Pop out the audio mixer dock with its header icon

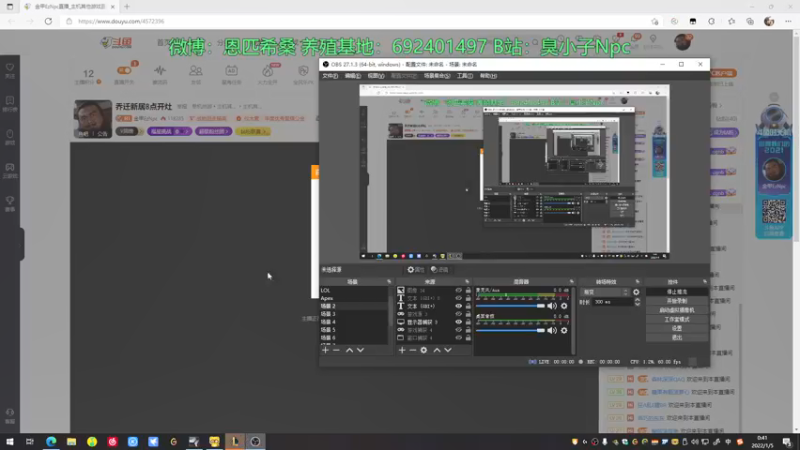point(571,282)
